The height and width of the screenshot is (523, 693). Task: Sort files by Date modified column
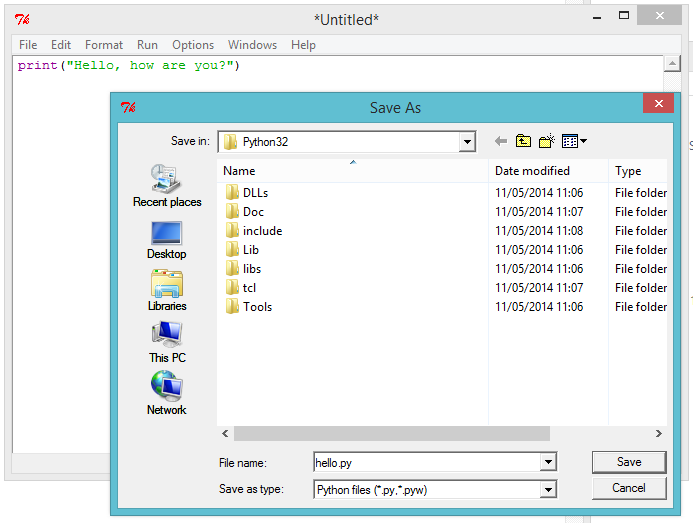coord(548,171)
